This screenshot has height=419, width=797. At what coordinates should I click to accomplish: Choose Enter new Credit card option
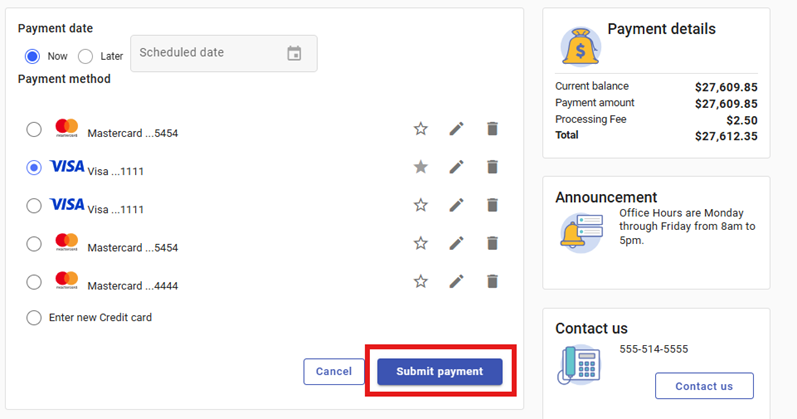pyautogui.click(x=34, y=318)
